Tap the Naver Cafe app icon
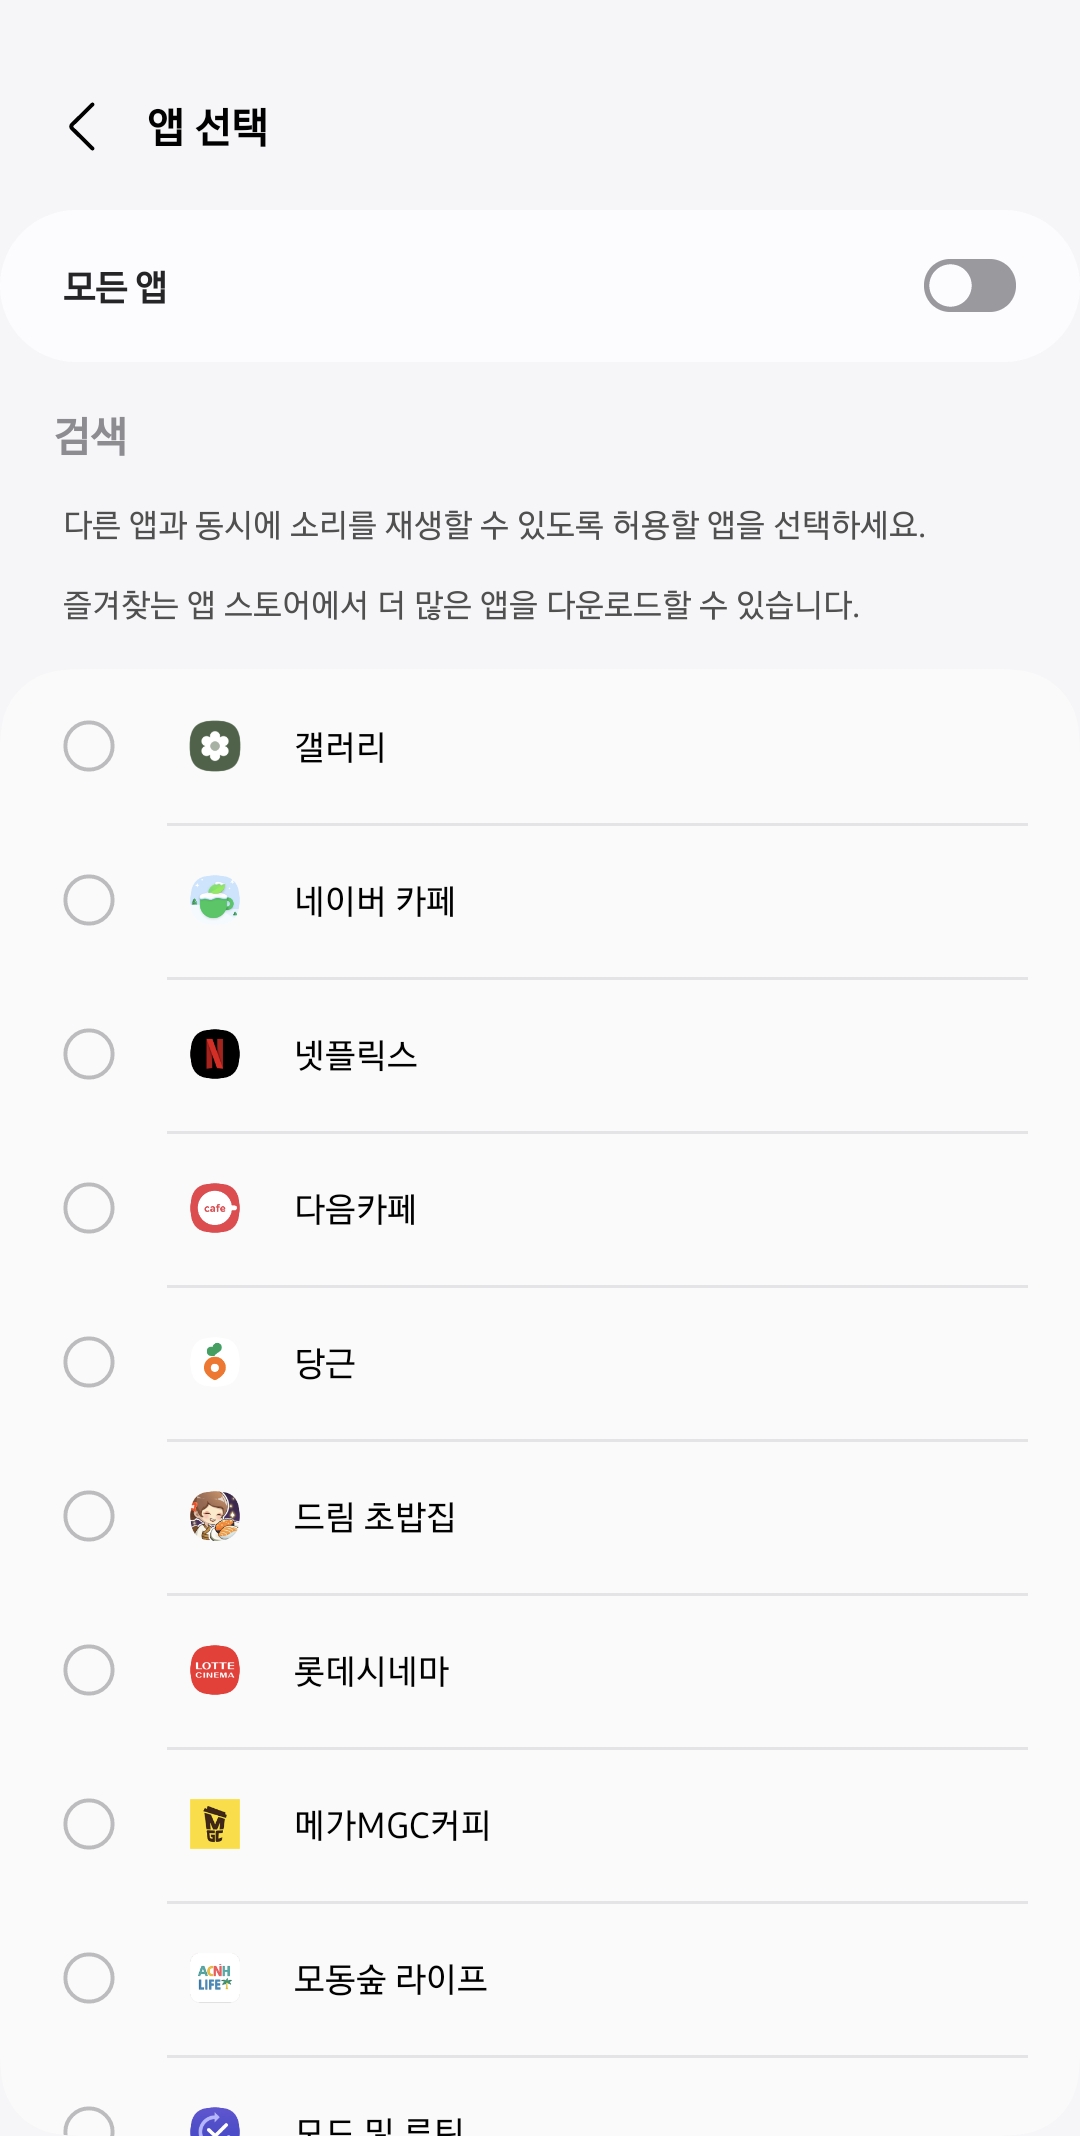 point(215,900)
